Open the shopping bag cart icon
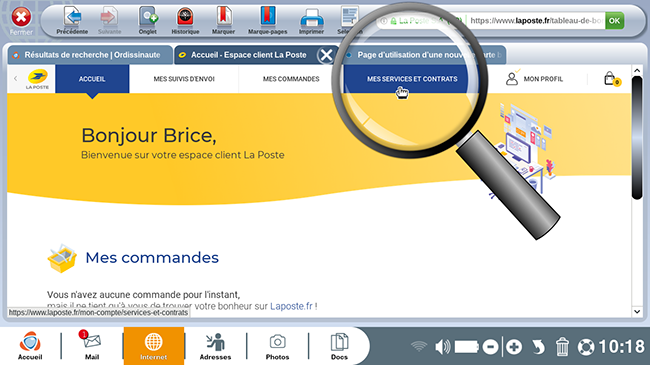Viewport: 650px width, 365px height. pos(612,78)
